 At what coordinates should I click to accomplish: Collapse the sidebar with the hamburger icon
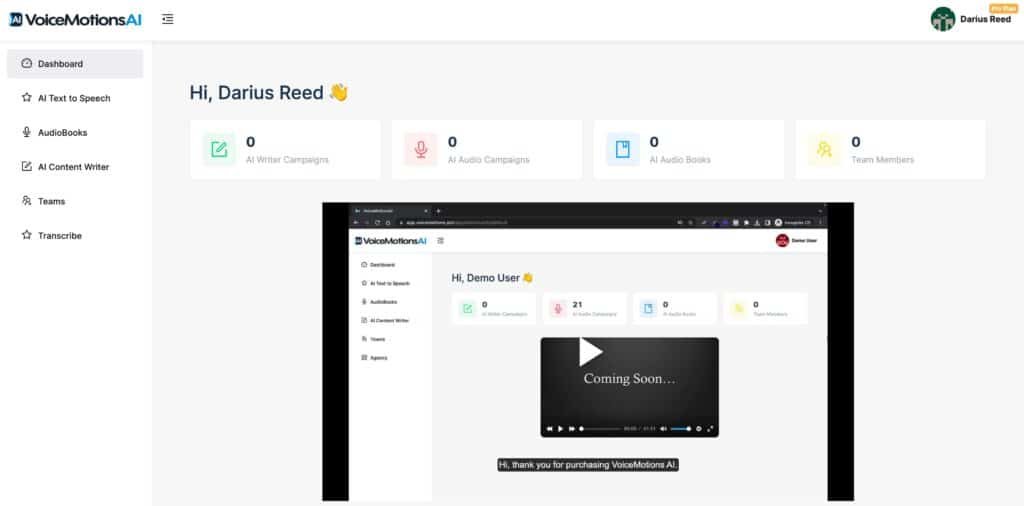click(168, 19)
